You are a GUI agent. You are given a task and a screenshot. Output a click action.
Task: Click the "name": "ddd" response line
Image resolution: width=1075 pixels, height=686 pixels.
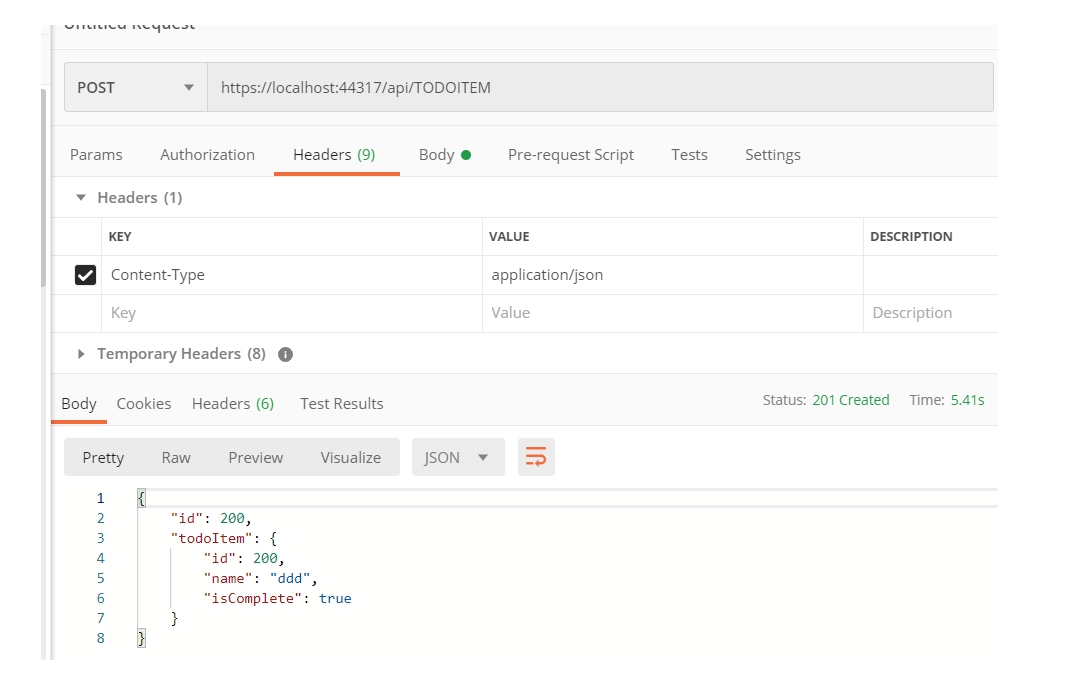260,578
